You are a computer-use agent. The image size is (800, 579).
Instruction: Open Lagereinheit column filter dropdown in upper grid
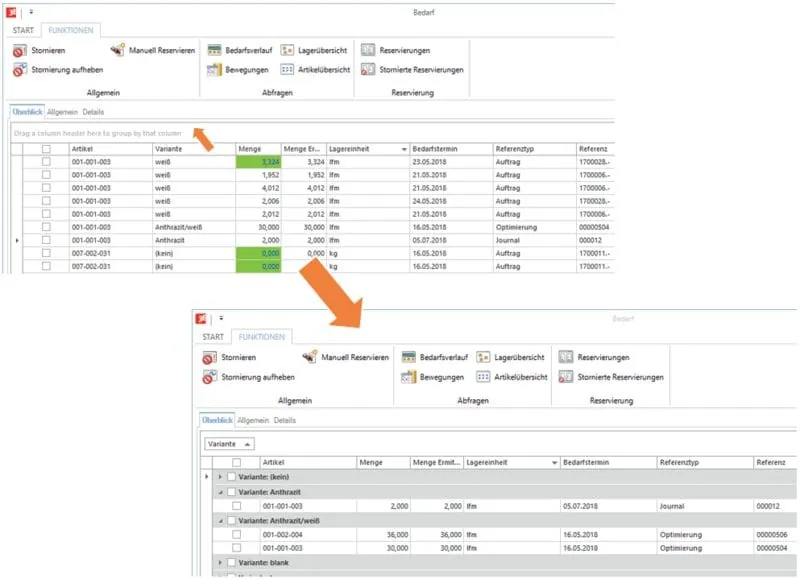click(404, 148)
